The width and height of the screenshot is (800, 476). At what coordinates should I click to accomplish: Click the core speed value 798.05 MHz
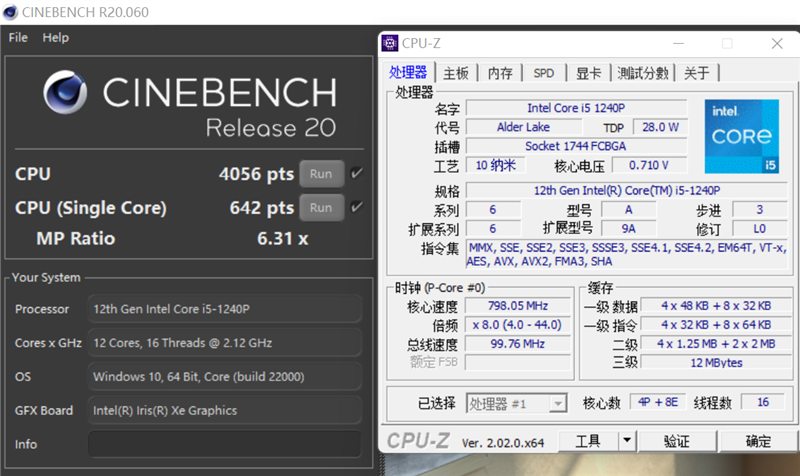(518, 306)
